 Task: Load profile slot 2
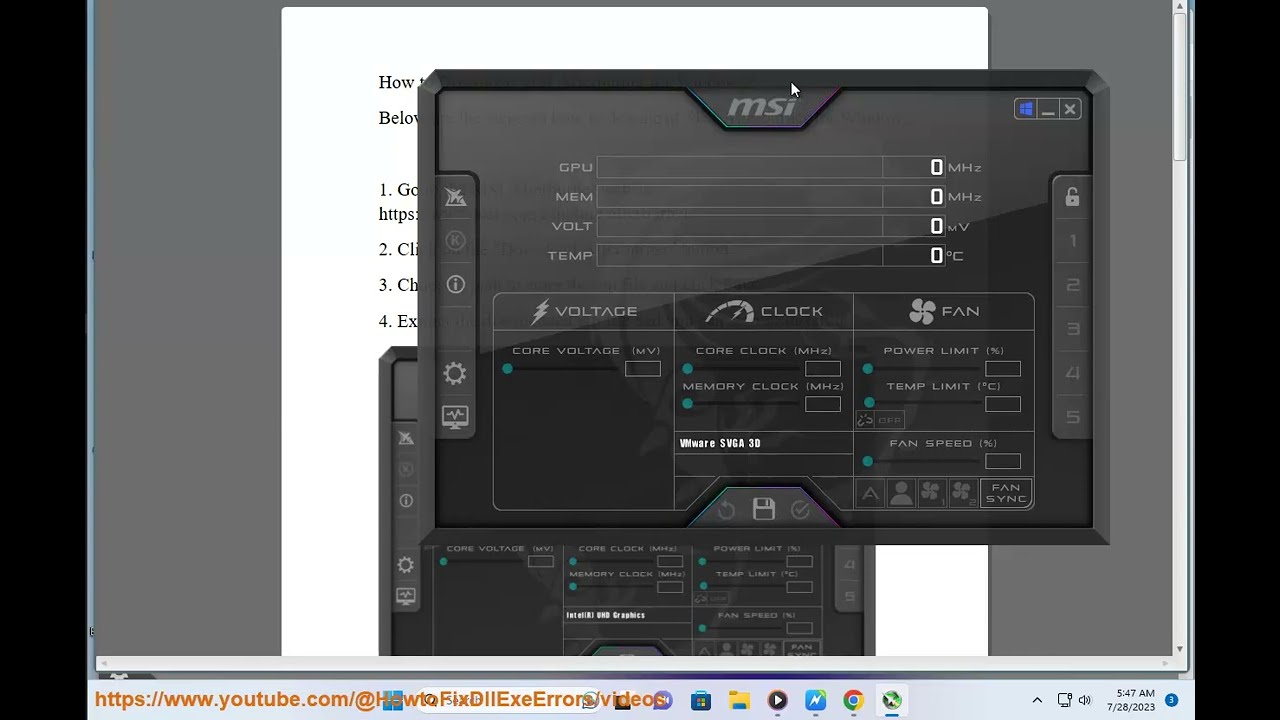1073,285
